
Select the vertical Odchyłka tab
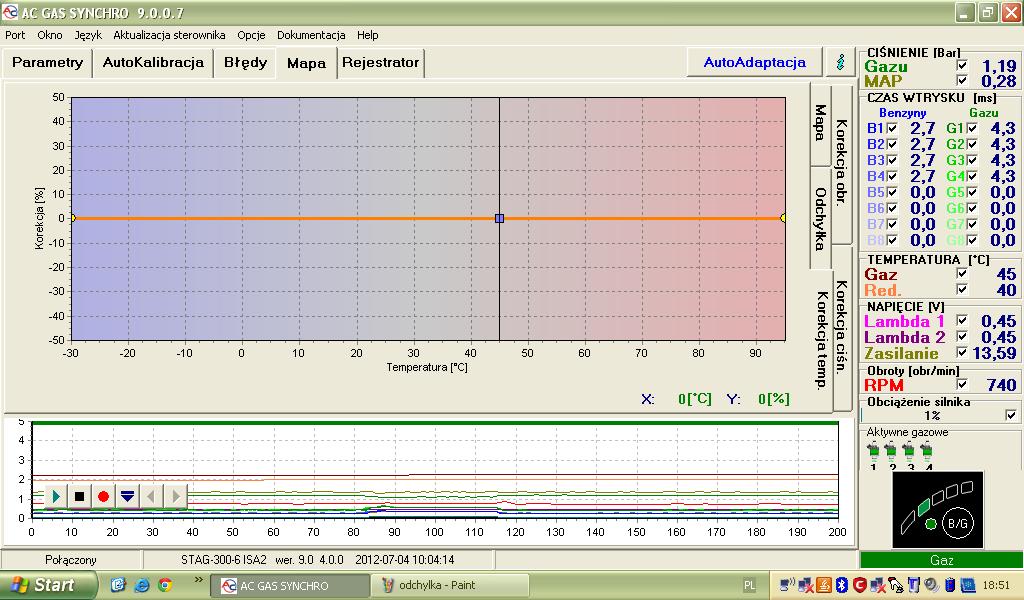coord(820,218)
